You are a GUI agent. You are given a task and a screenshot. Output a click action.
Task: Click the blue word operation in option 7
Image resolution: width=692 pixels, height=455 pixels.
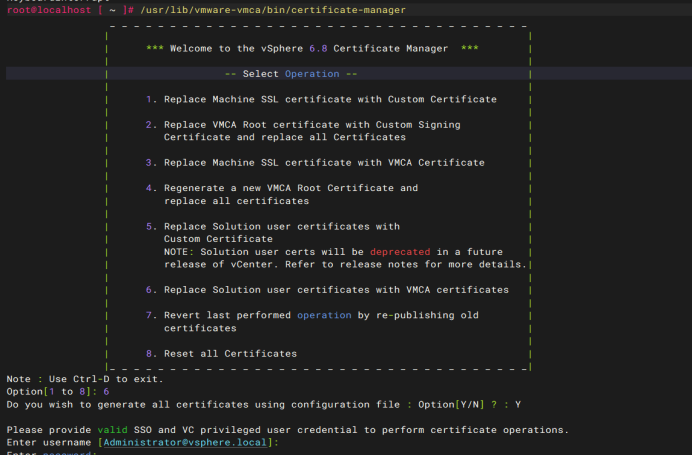coord(324,315)
